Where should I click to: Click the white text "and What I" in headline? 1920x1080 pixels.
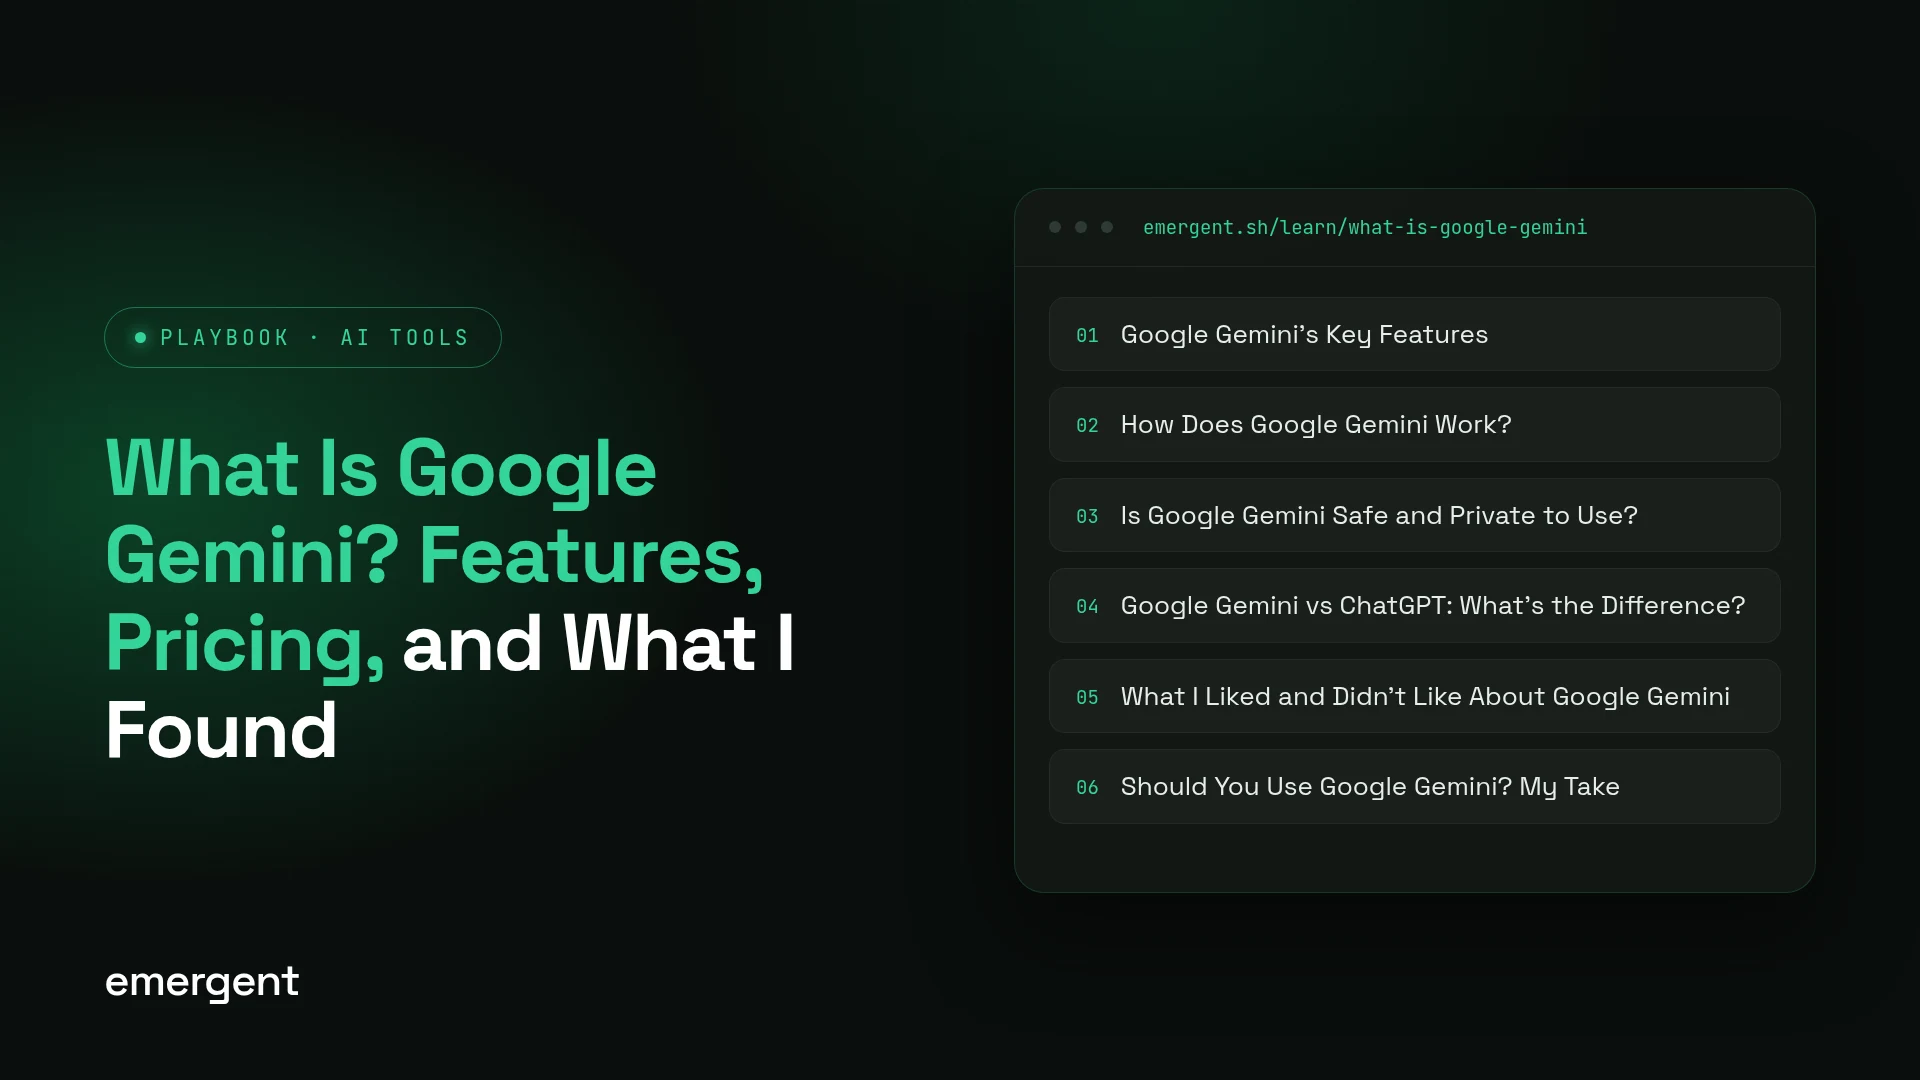598,643
